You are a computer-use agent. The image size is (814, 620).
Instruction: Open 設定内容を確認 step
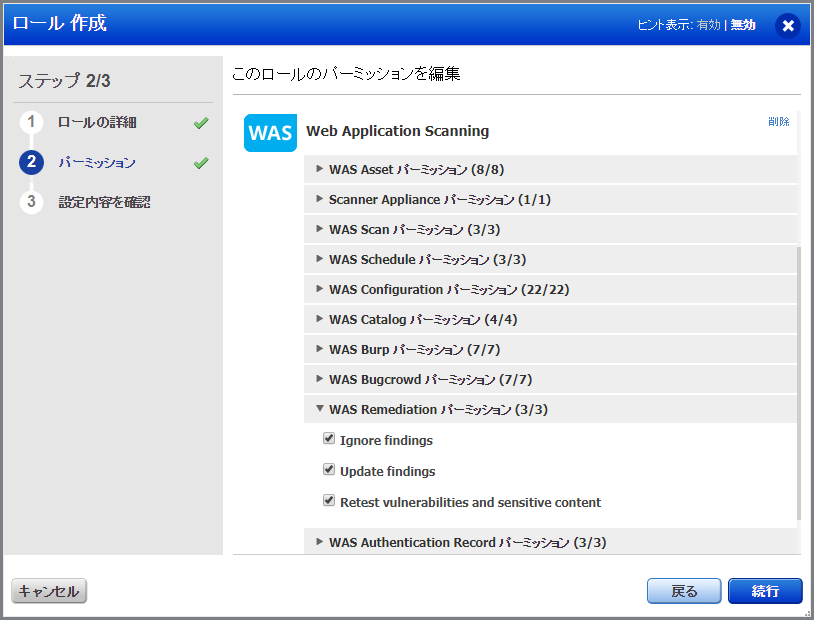point(104,202)
